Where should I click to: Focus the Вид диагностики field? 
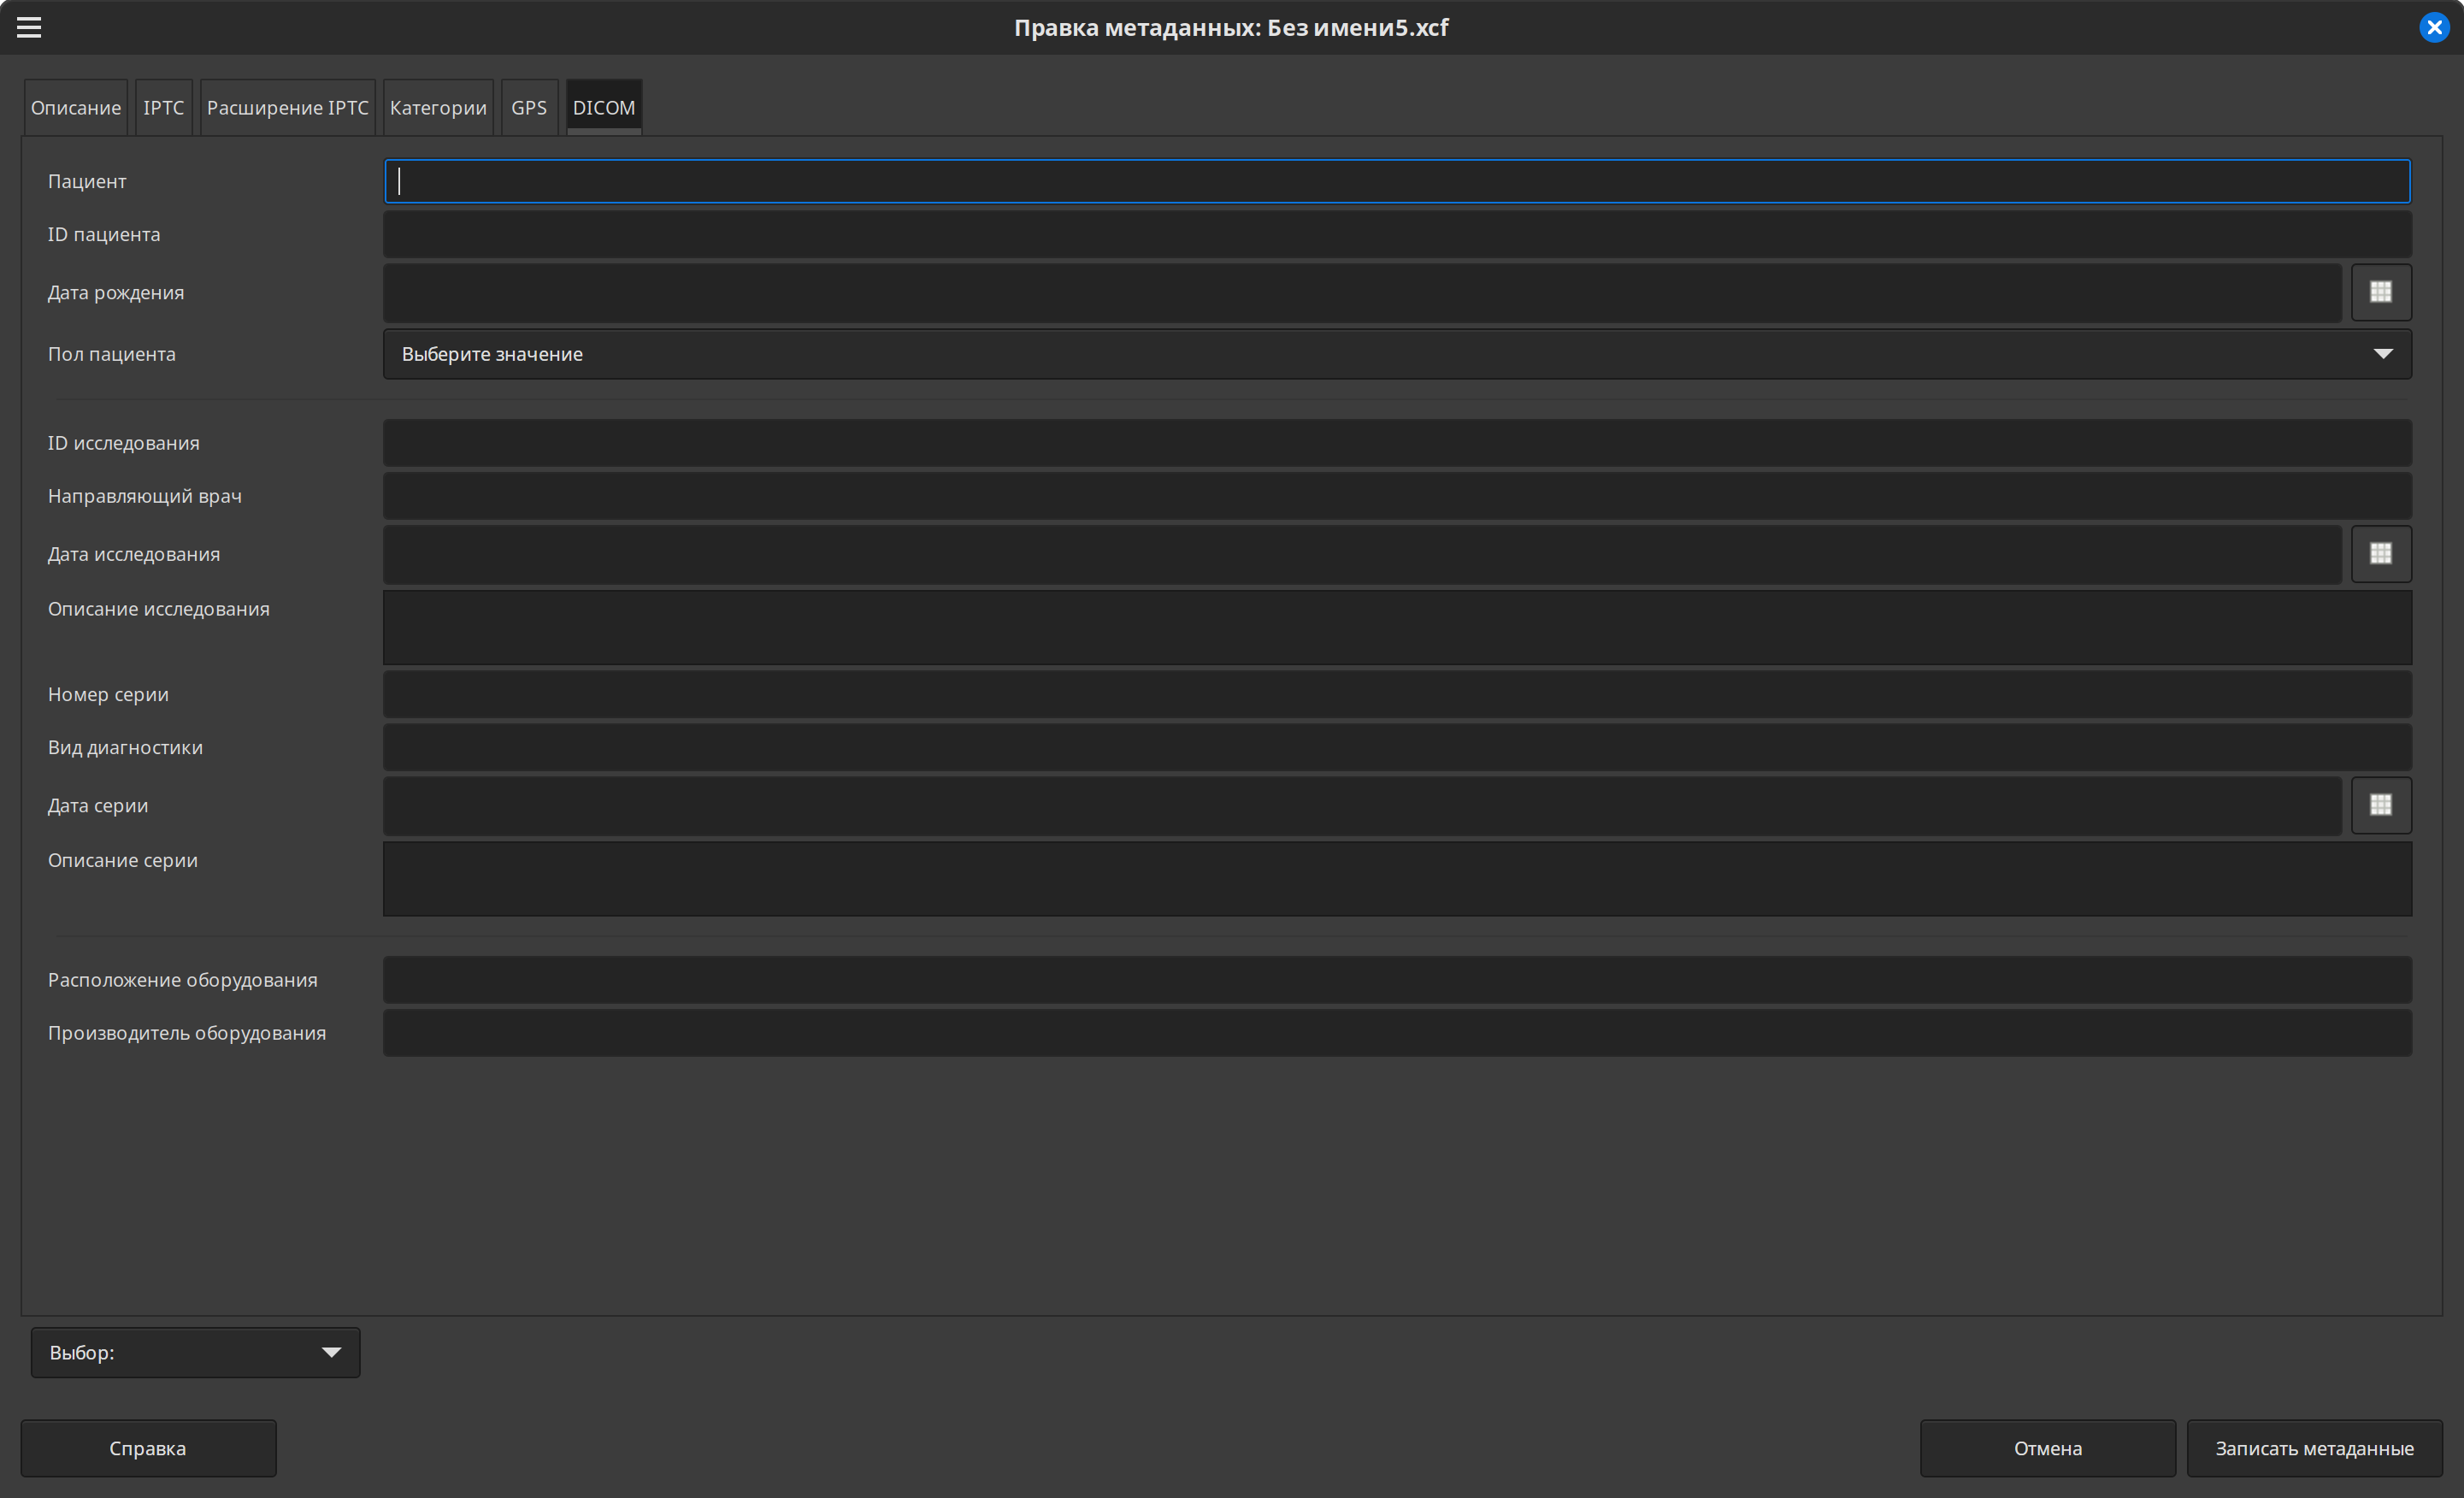1396,747
